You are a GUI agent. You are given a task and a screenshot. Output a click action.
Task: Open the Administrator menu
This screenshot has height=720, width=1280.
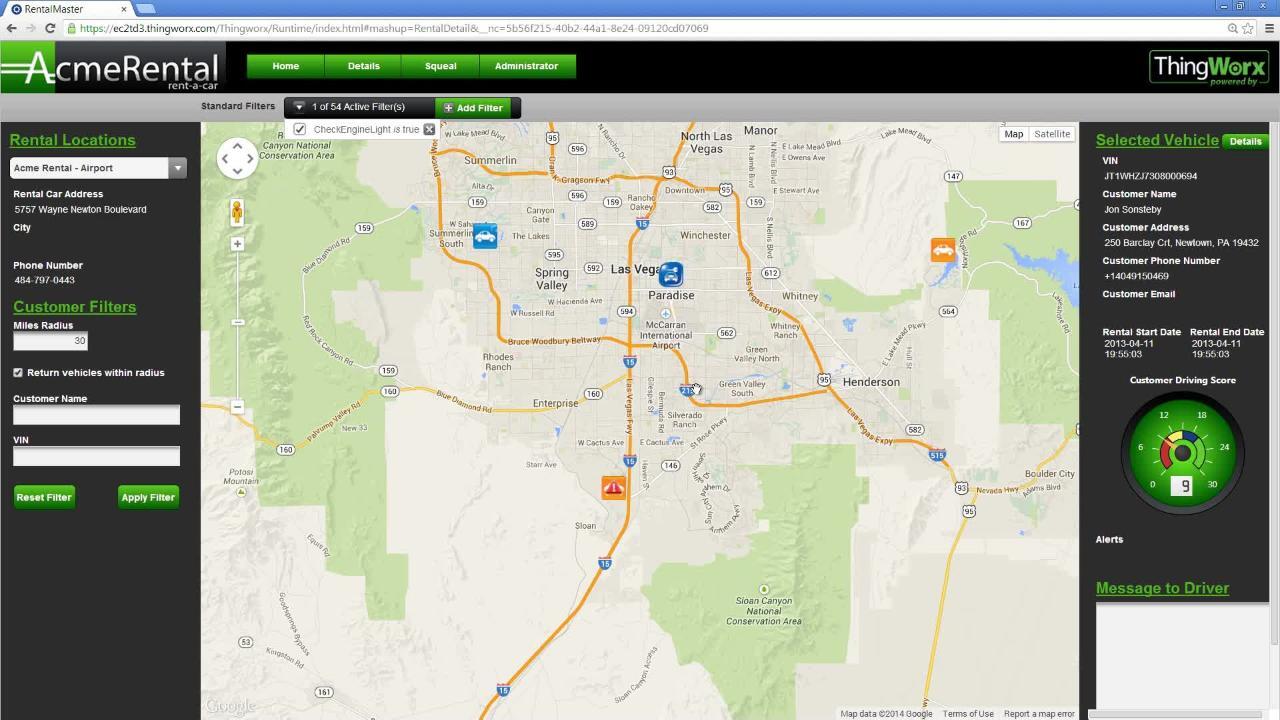(526, 66)
